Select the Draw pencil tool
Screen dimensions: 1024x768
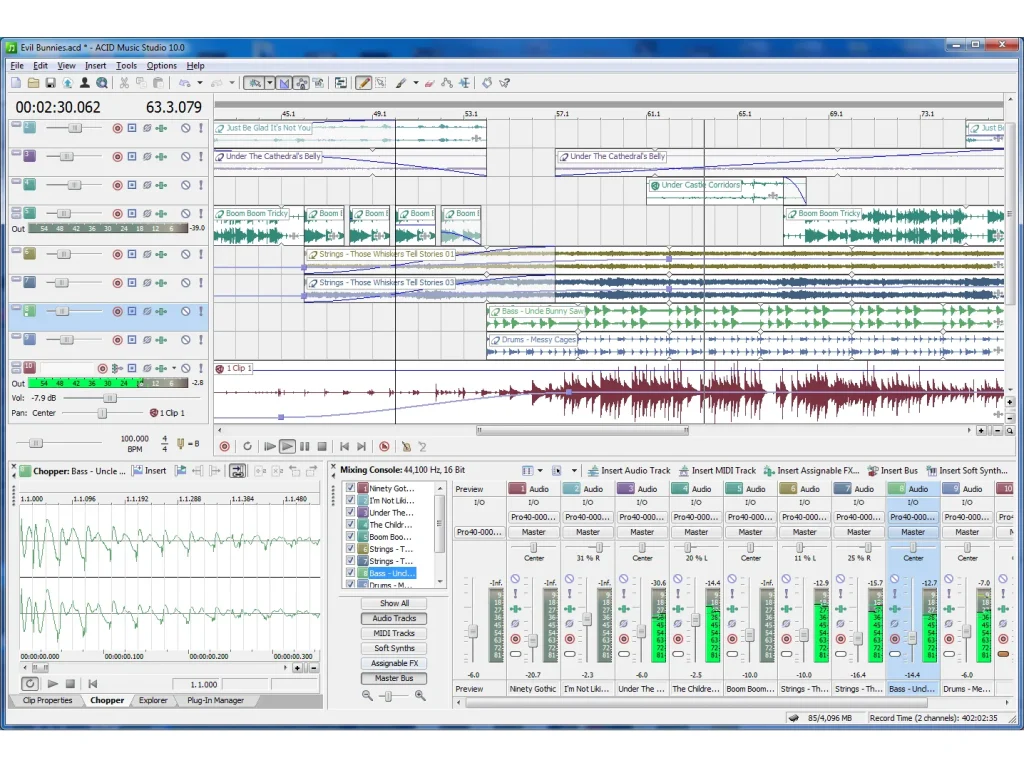[x=363, y=83]
